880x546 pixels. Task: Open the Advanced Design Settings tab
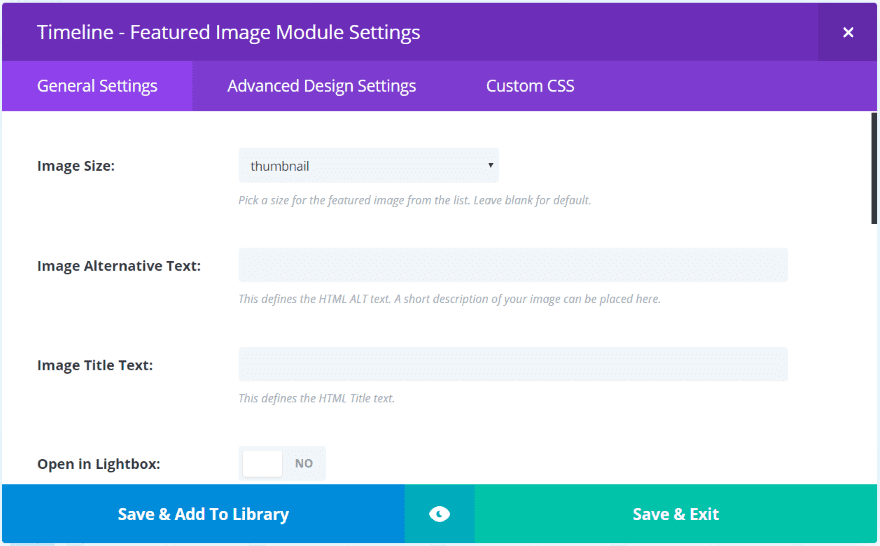click(321, 86)
